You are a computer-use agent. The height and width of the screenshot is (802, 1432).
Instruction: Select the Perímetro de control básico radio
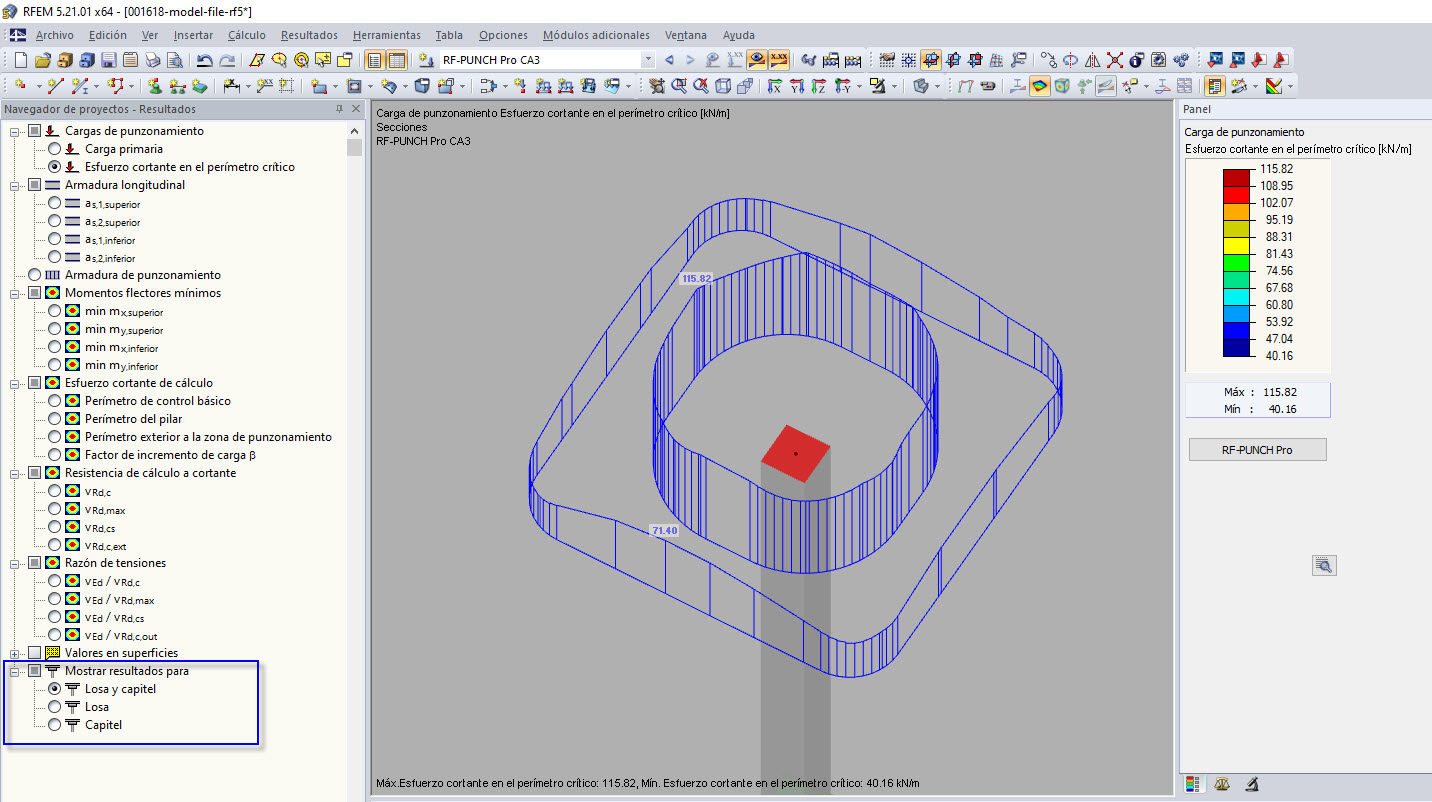(x=54, y=401)
